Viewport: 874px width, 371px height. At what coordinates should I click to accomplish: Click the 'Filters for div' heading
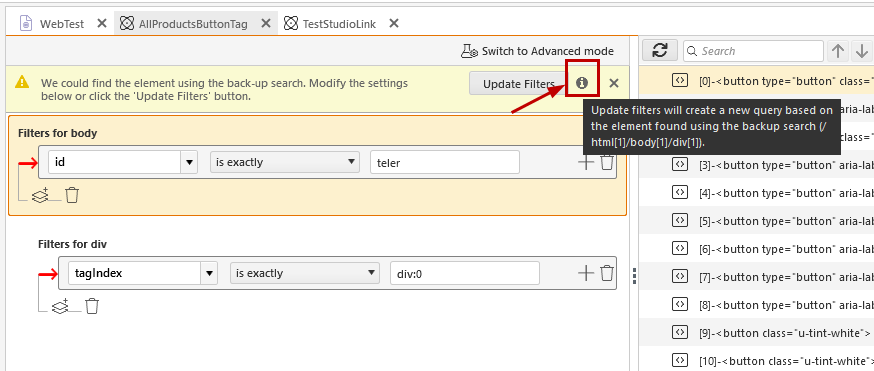(x=72, y=244)
